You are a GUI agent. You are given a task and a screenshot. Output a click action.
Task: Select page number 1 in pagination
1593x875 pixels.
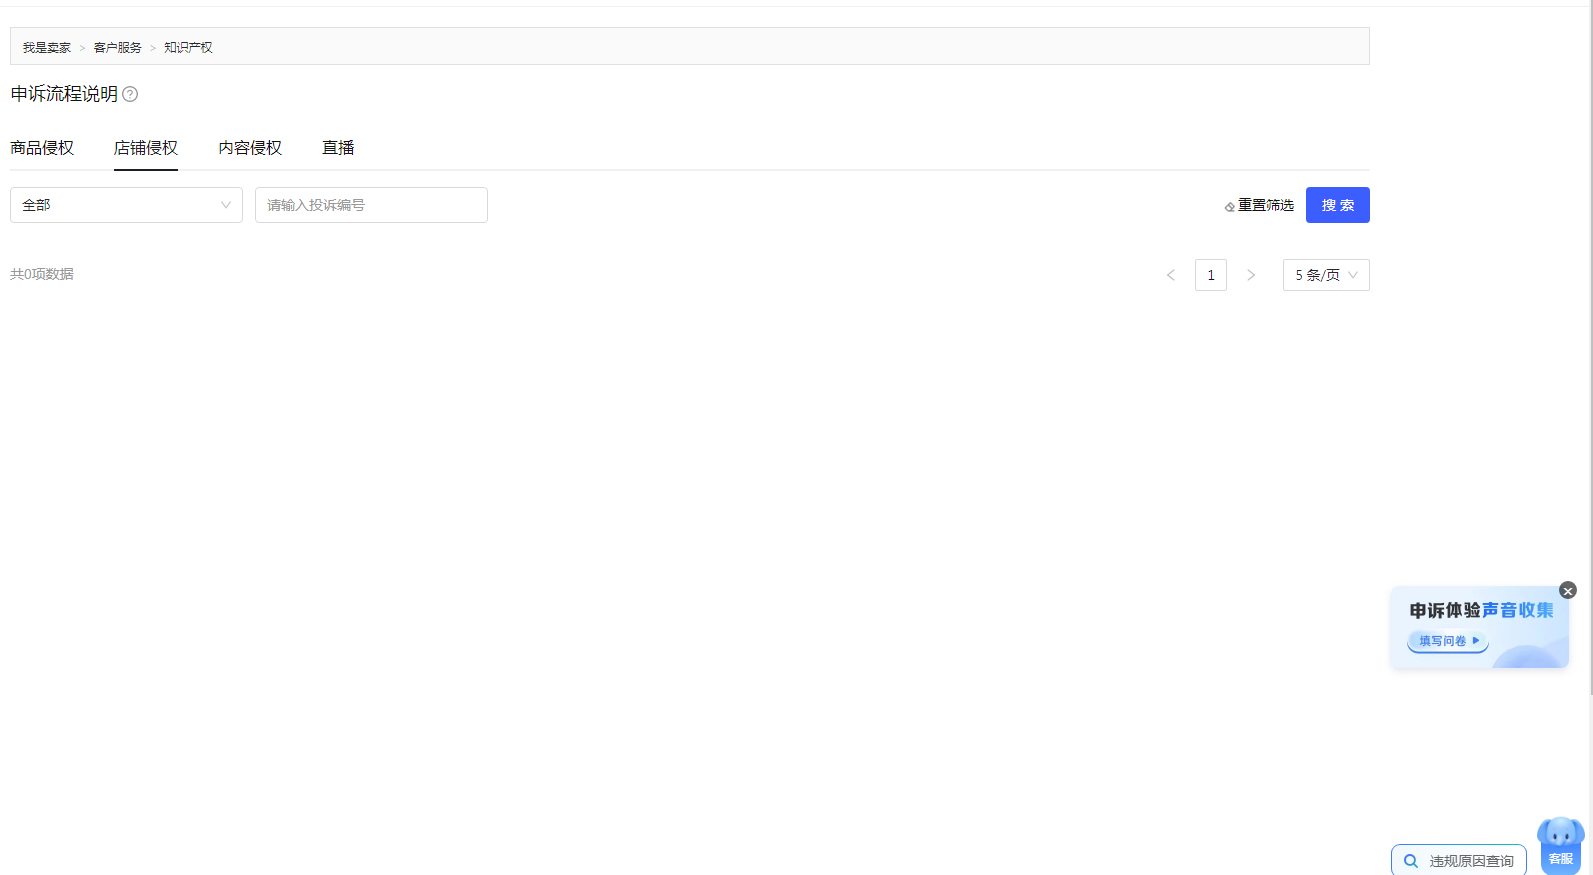[x=1211, y=275]
